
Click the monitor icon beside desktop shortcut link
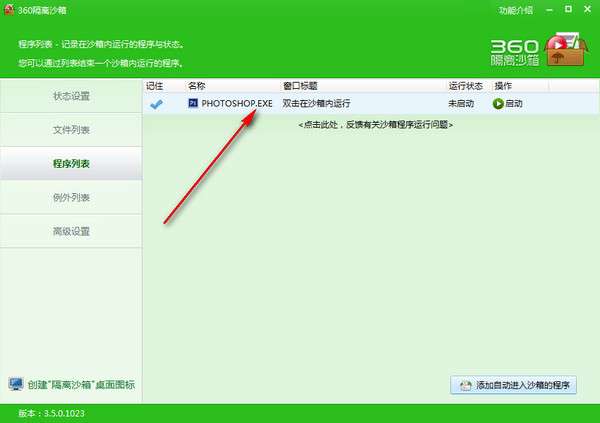pos(16,384)
